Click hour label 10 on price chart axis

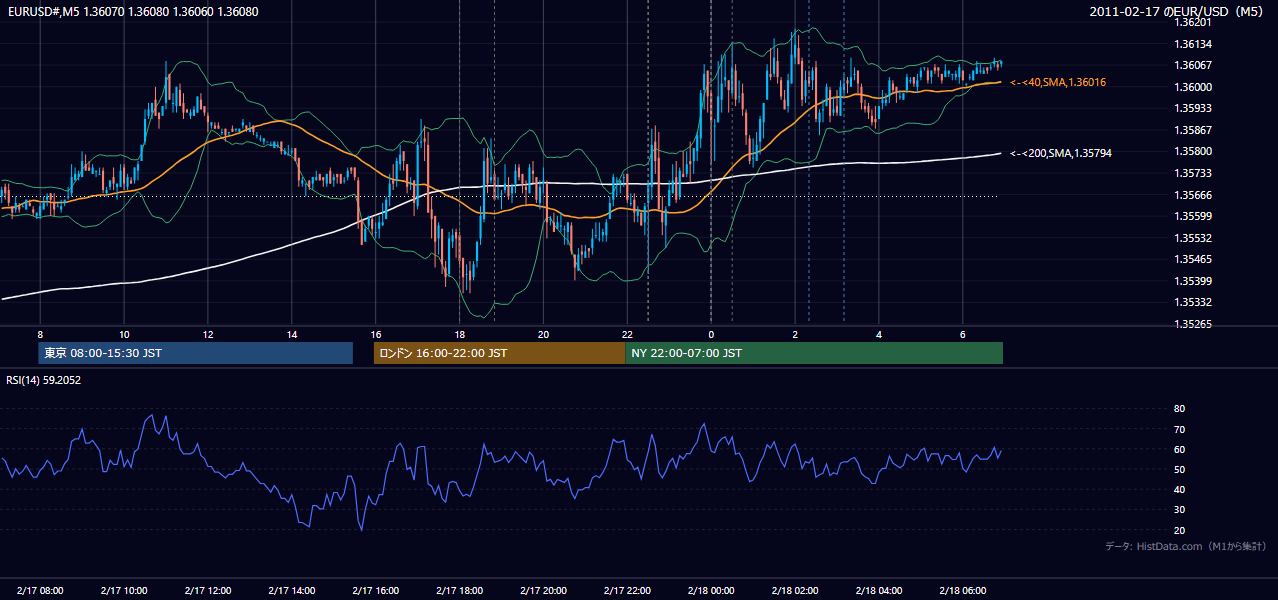[x=124, y=334]
